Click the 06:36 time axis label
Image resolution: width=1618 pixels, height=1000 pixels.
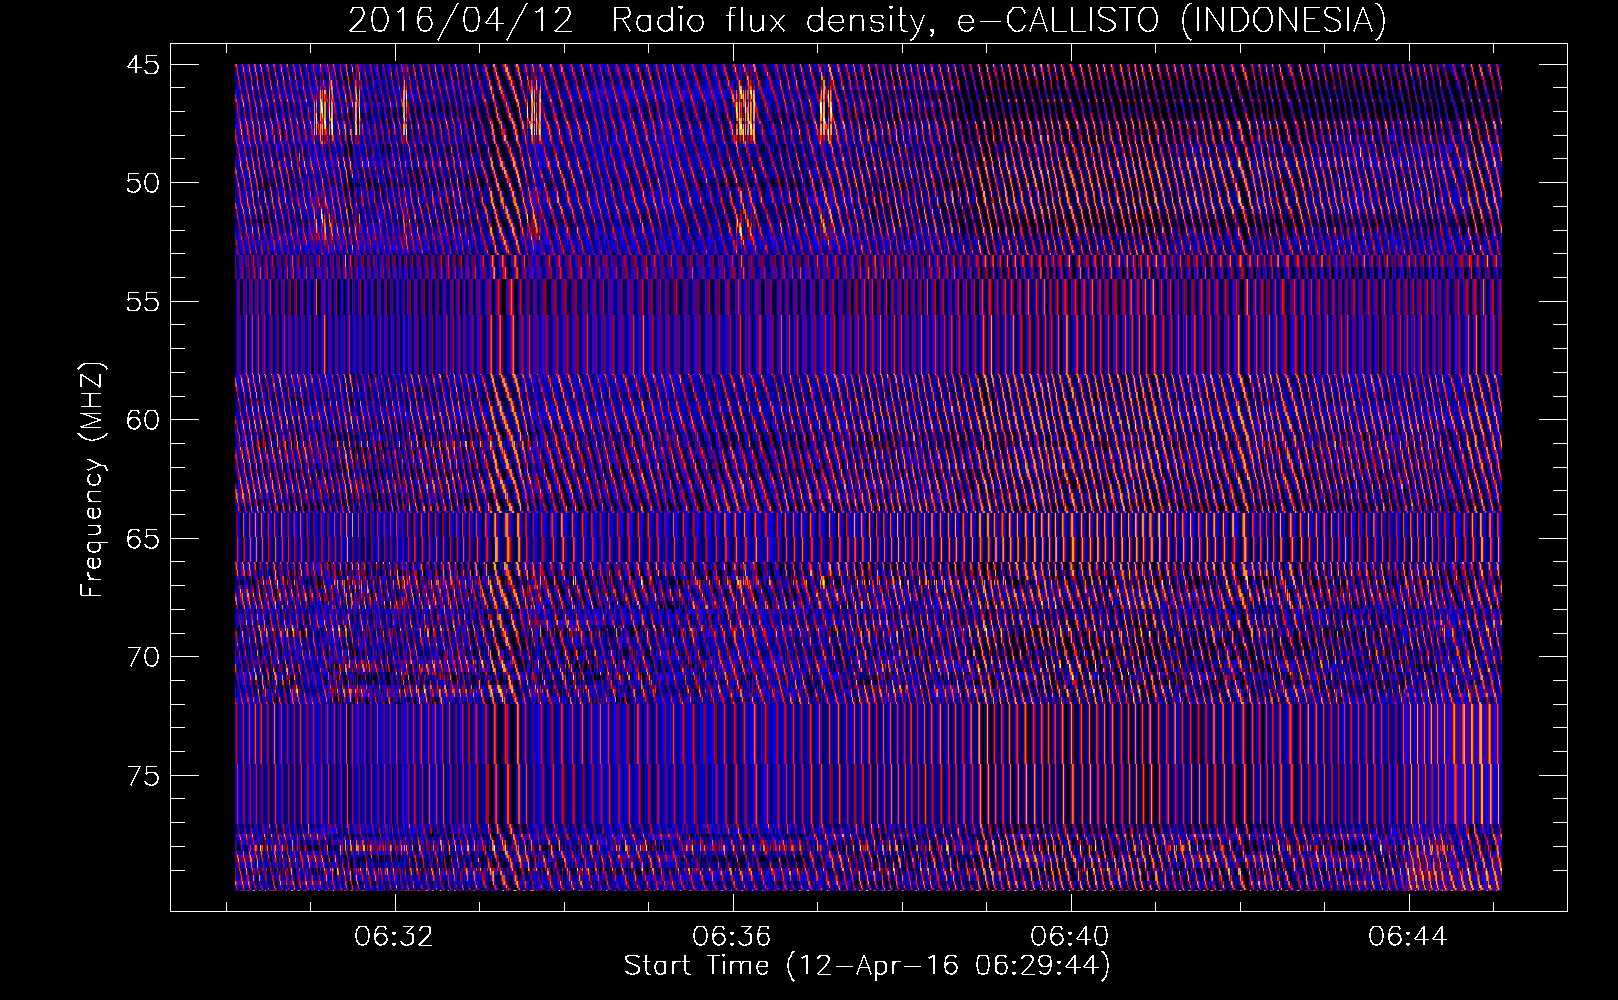pyautogui.click(x=732, y=937)
